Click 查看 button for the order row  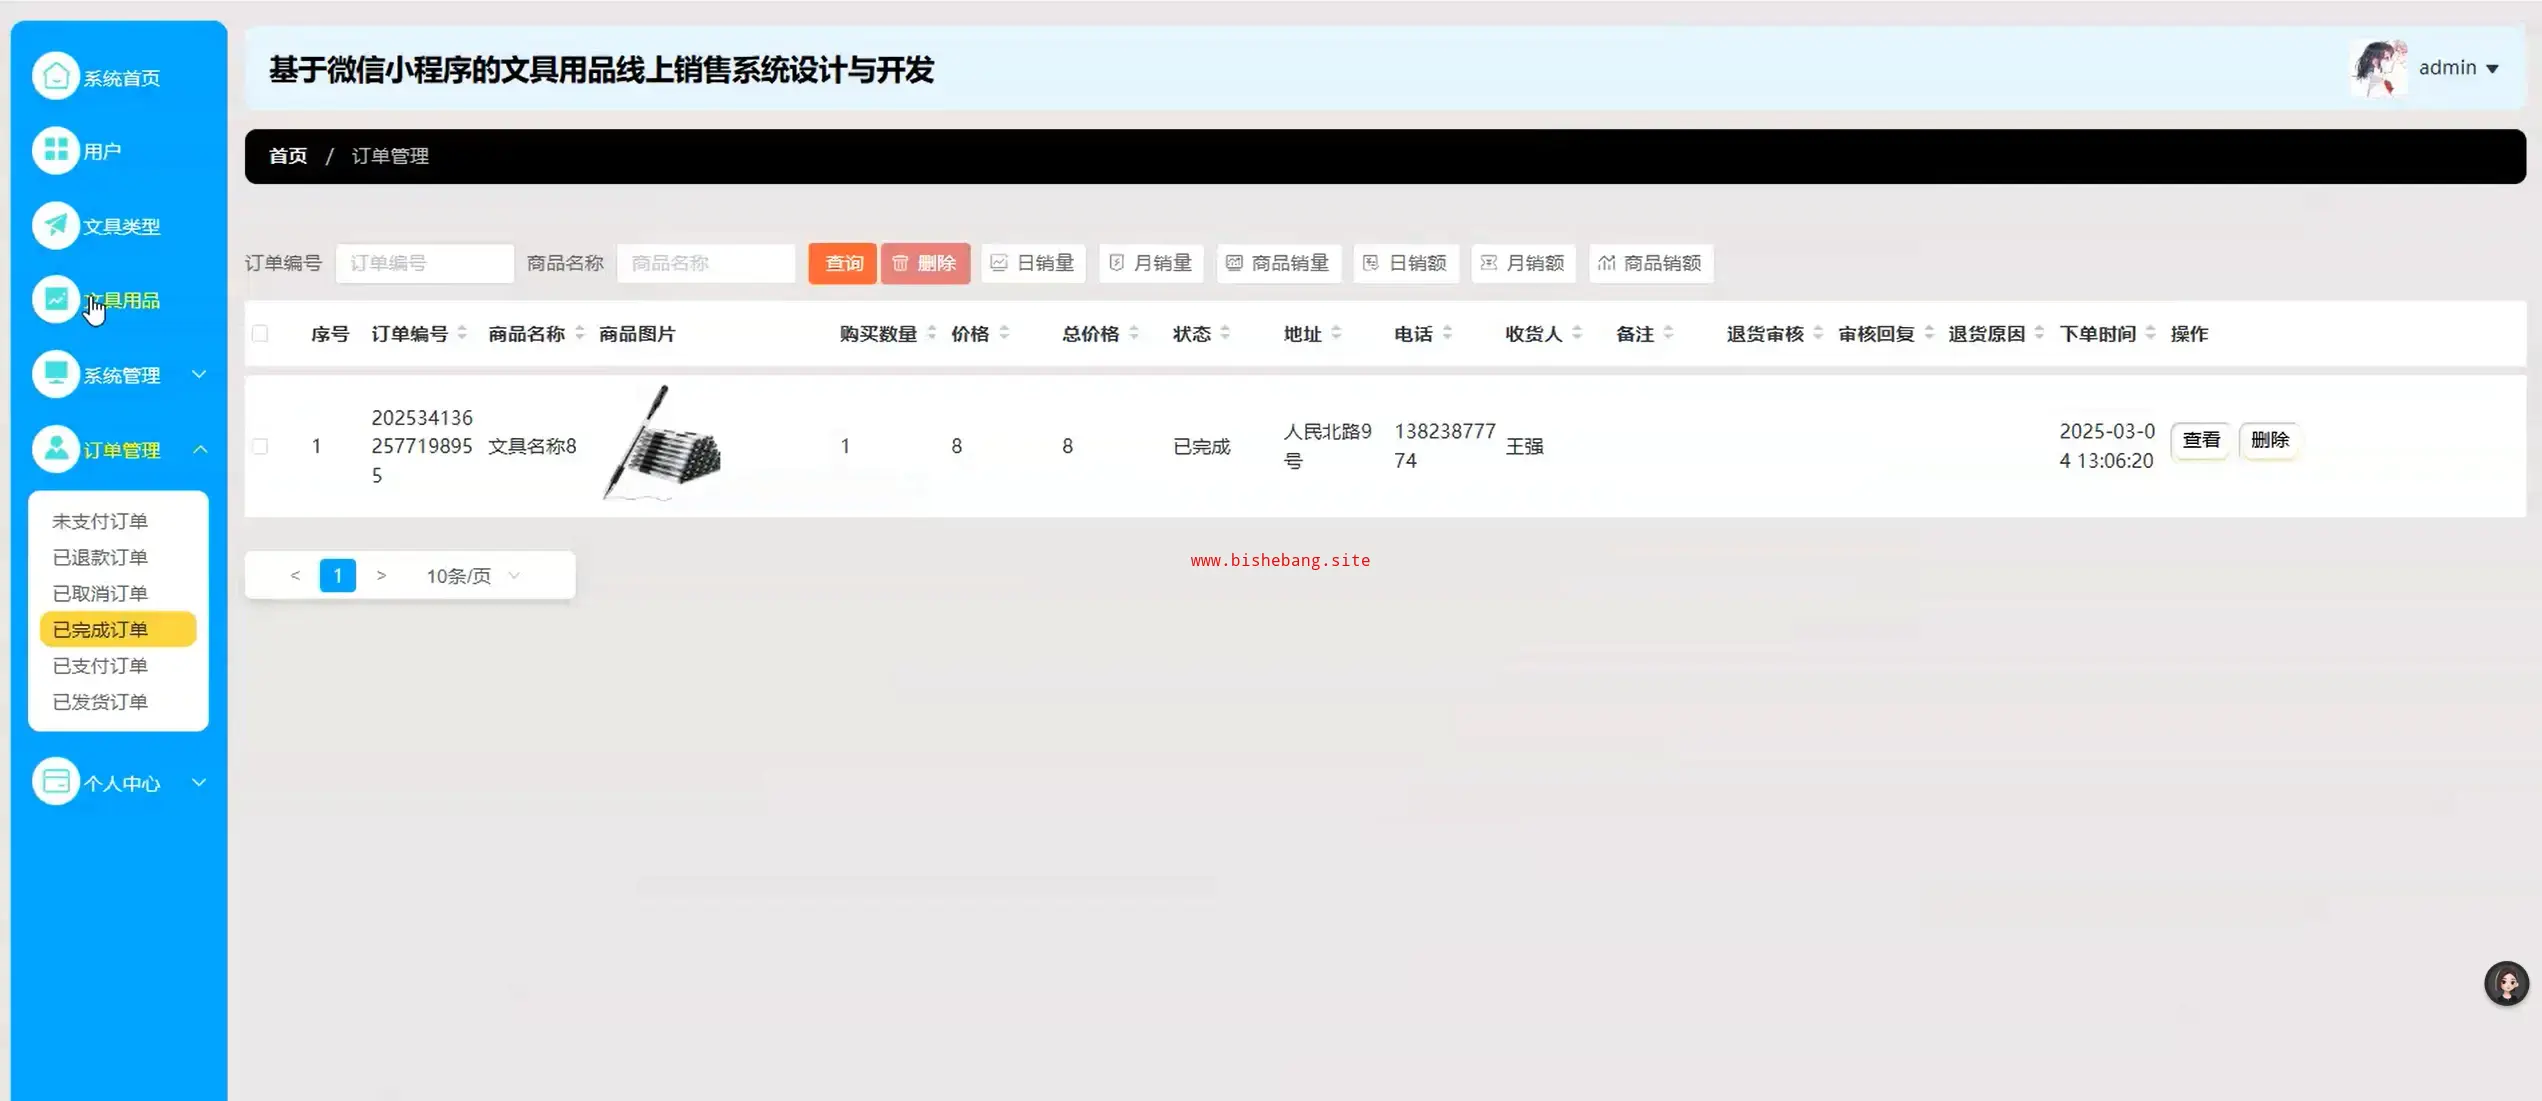pos(2200,440)
